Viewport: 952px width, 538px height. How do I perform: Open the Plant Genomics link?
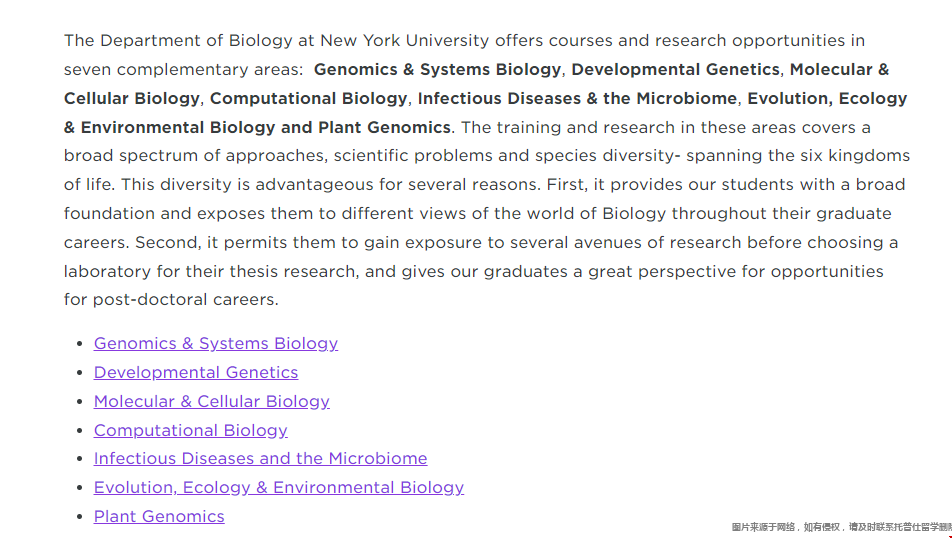pyautogui.click(x=159, y=517)
